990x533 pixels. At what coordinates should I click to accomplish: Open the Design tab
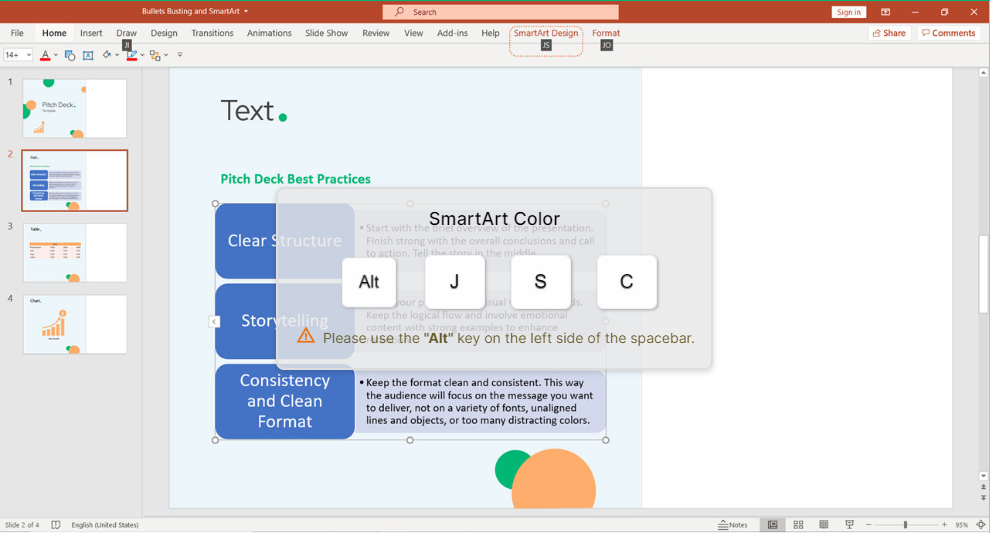pos(164,33)
